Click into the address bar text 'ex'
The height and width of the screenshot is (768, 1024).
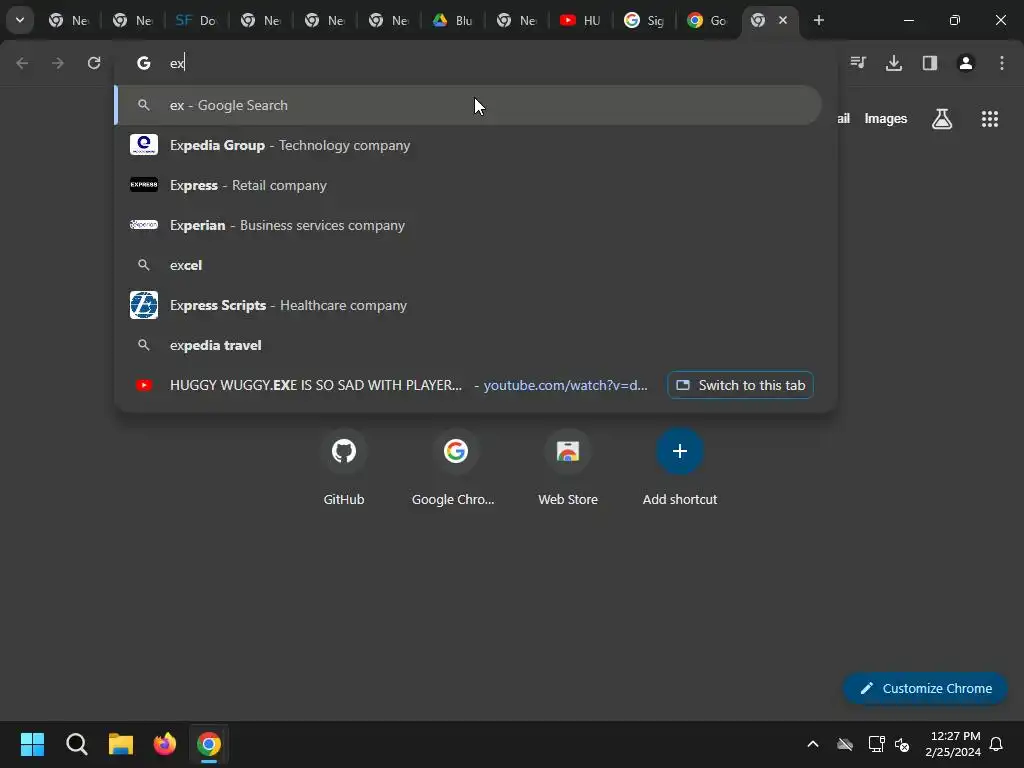click(x=177, y=63)
